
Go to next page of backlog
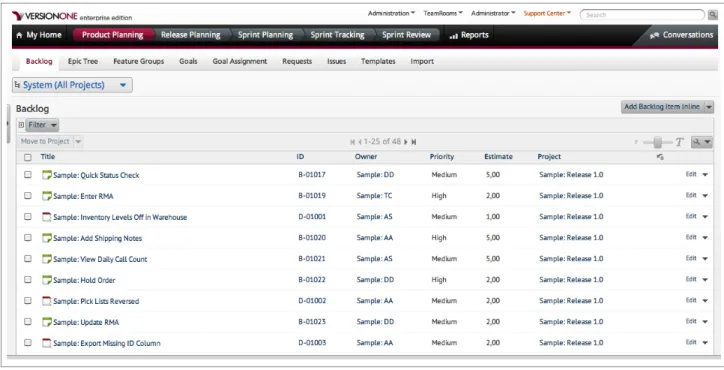[x=406, y=142]
